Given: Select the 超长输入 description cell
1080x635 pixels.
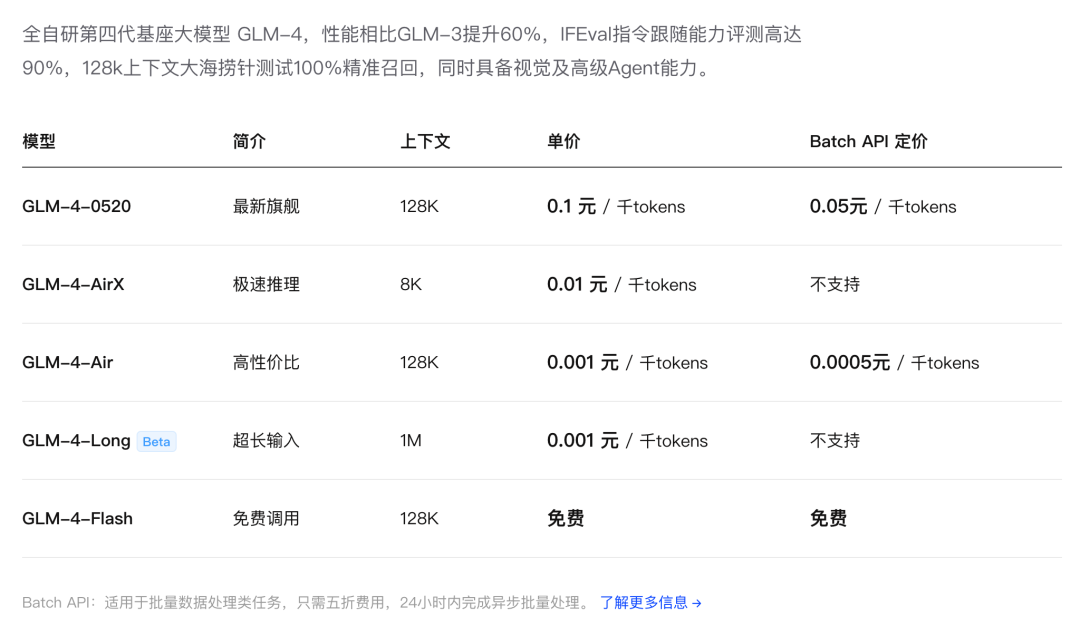Looking at the screenshot, I should [266, 441].
